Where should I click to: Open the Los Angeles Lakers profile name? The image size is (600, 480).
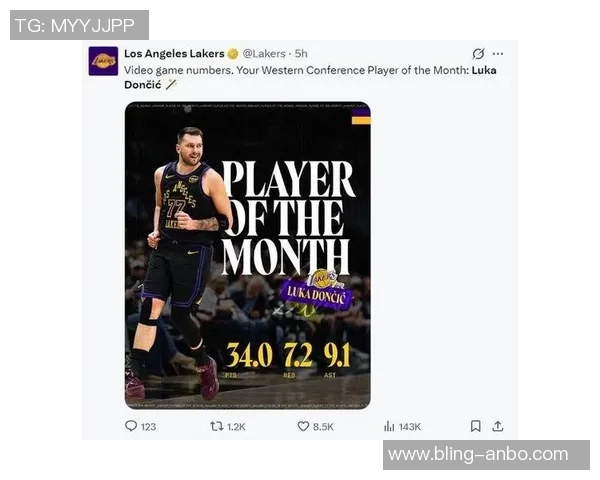click(174, 54)
